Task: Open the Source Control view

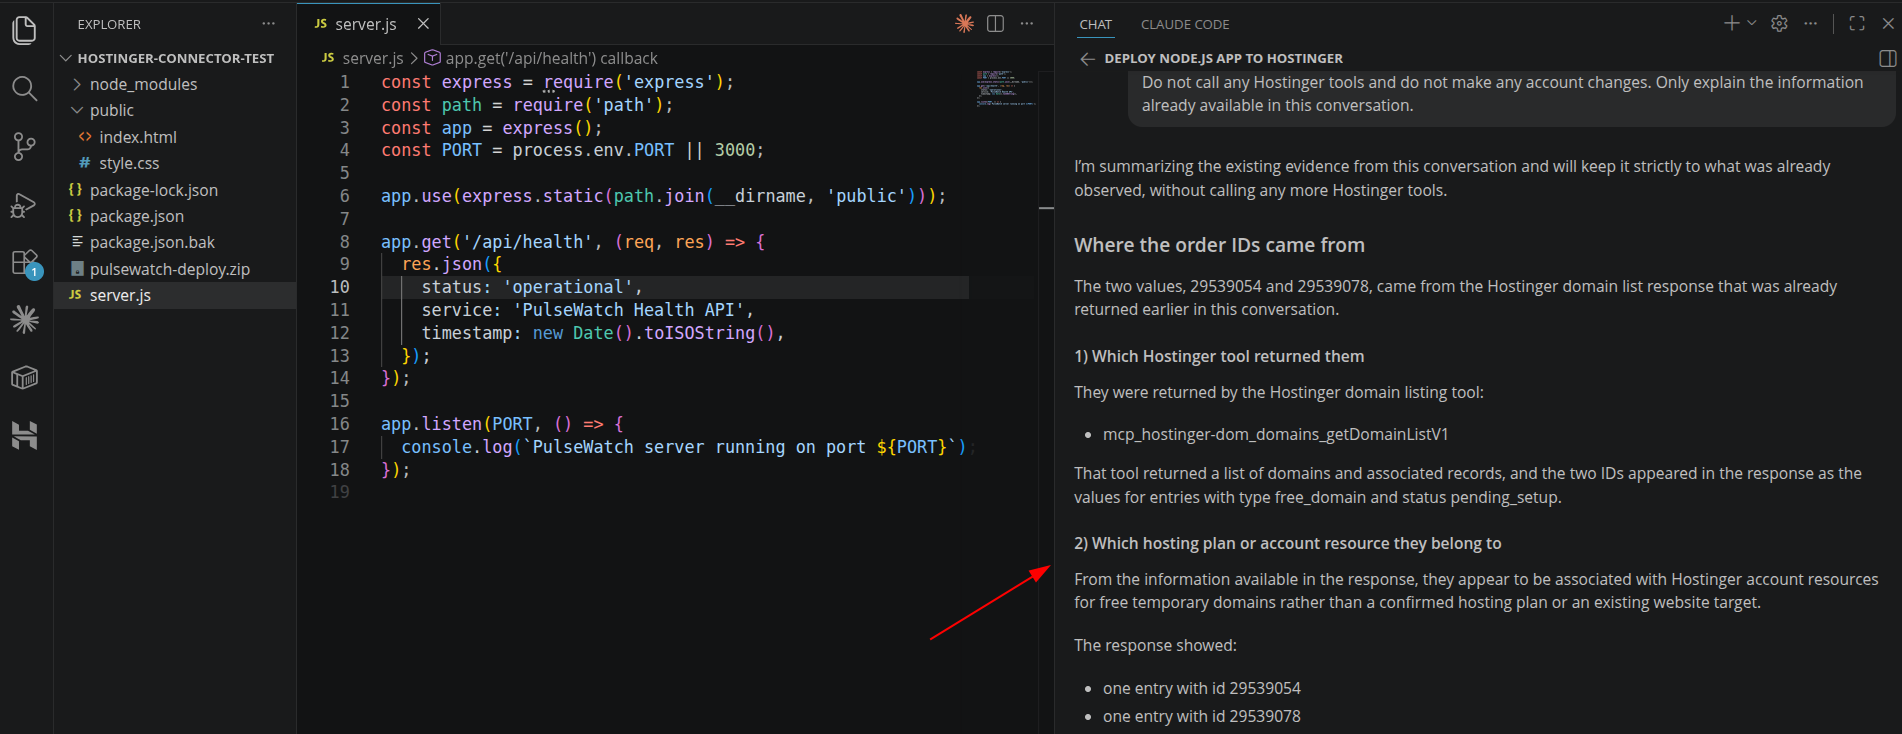Action: click(x=25, y=147)
